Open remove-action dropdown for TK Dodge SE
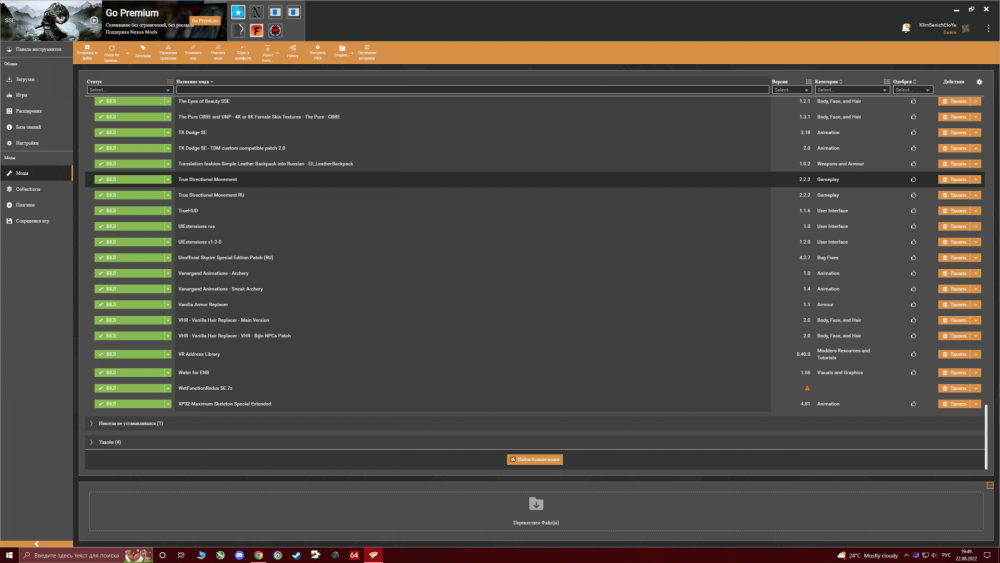 coord(976,132)
